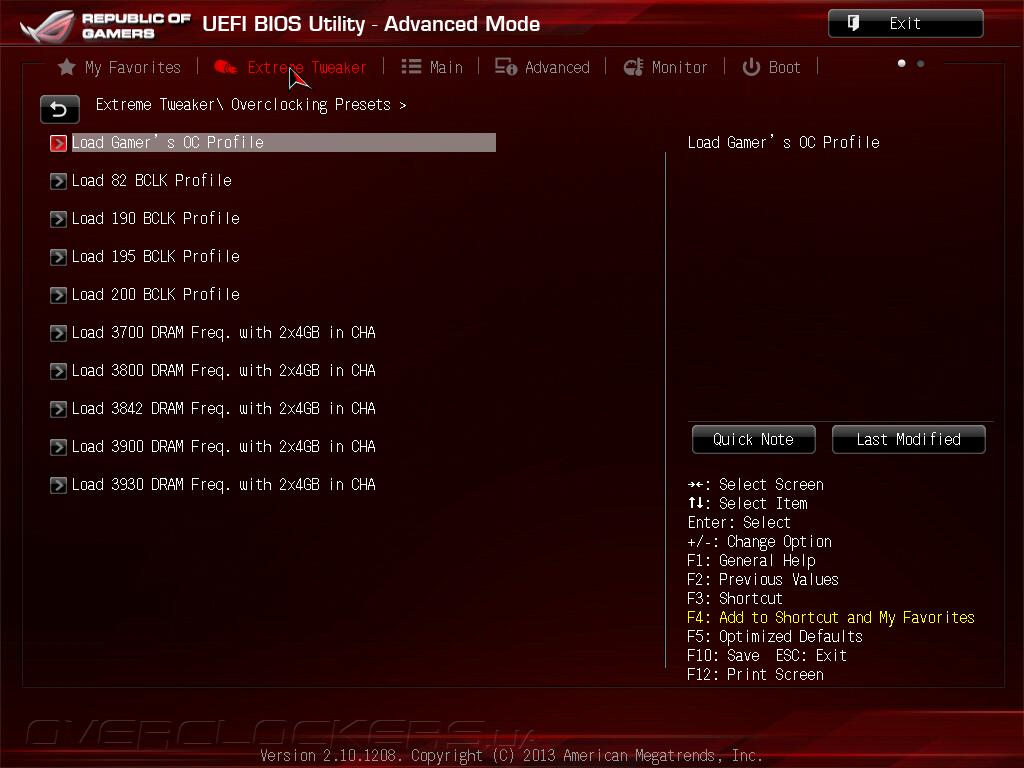Click arrow icon for Load 3842 DRAM Freq.

pos(58,409)
